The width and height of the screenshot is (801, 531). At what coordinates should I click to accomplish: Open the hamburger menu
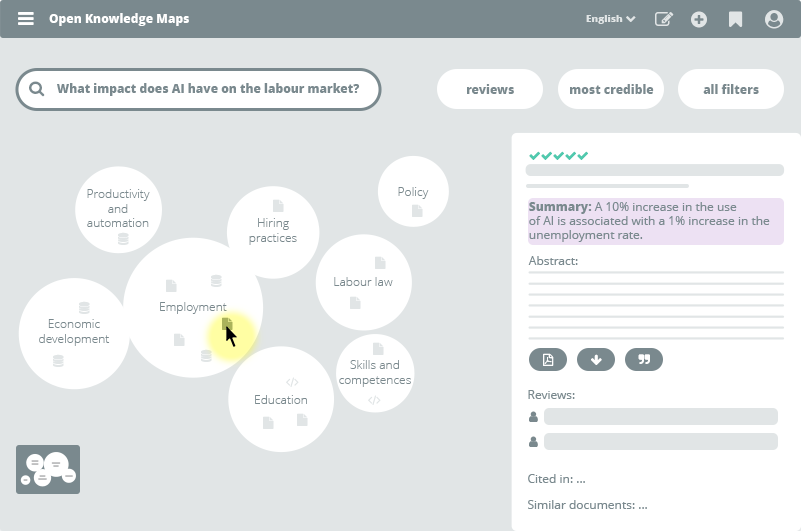point(26,19)
